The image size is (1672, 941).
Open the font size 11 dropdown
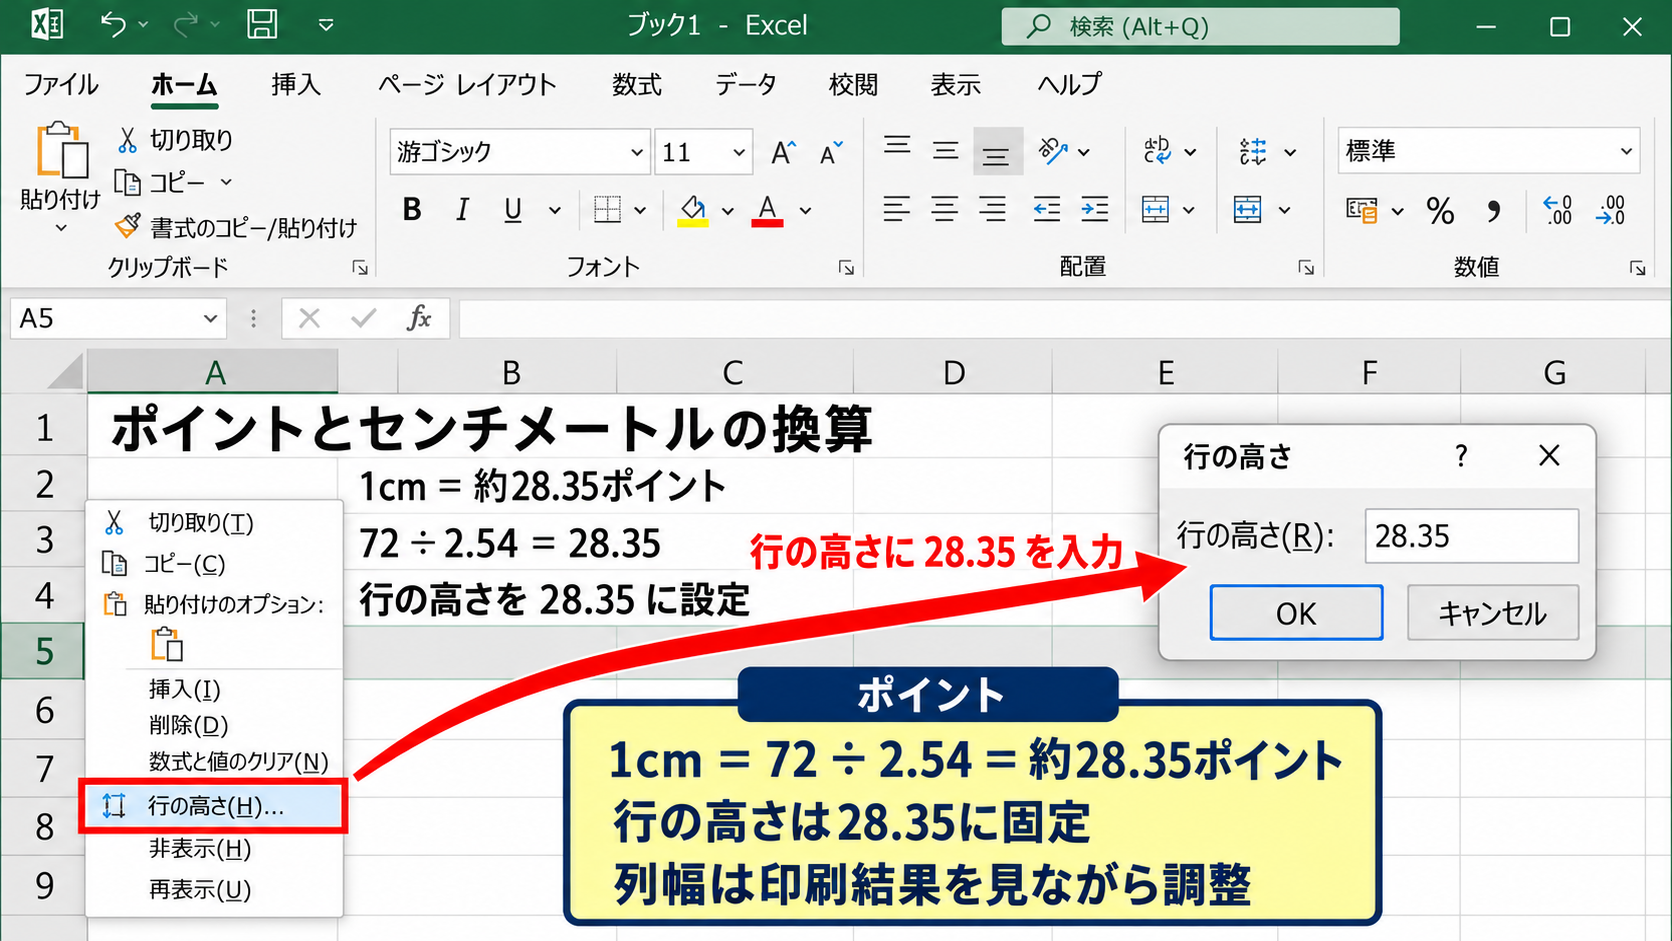739,153
